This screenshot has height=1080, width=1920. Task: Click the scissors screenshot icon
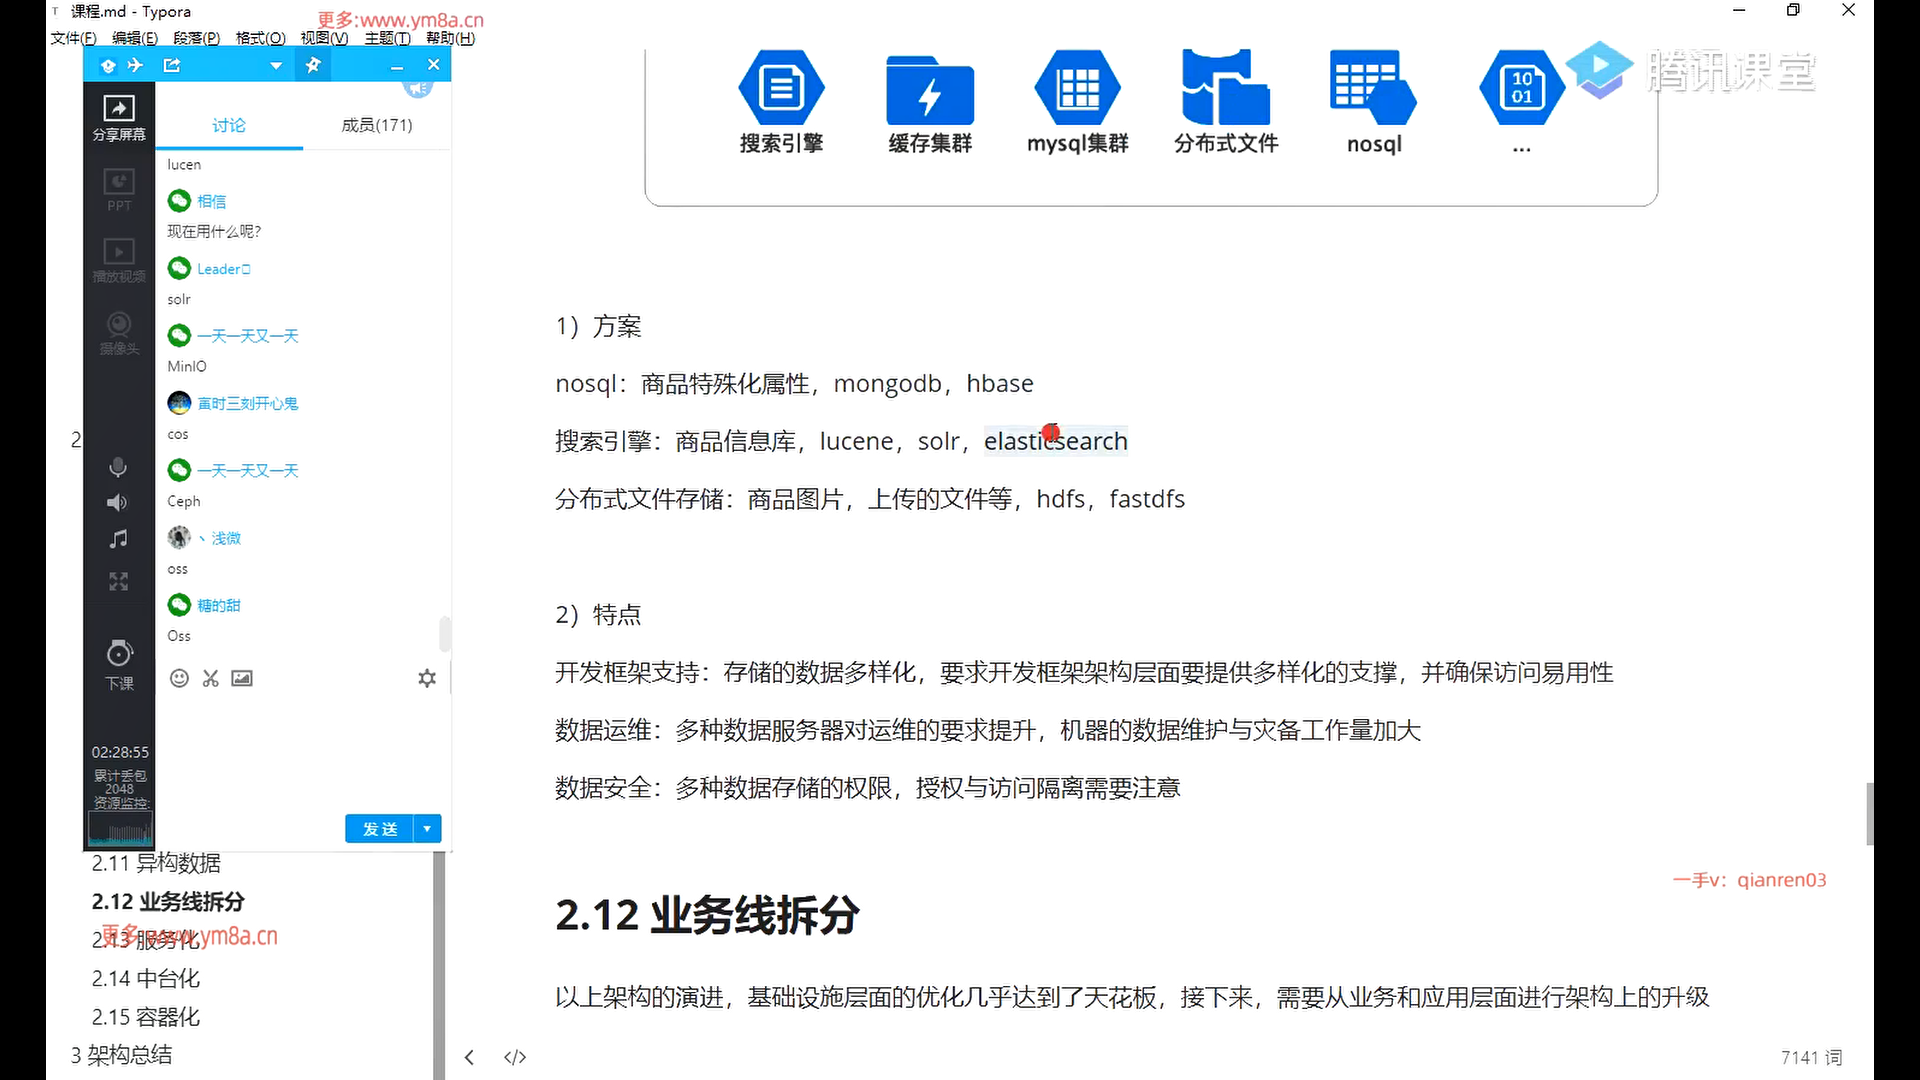[x=210, y=678]
